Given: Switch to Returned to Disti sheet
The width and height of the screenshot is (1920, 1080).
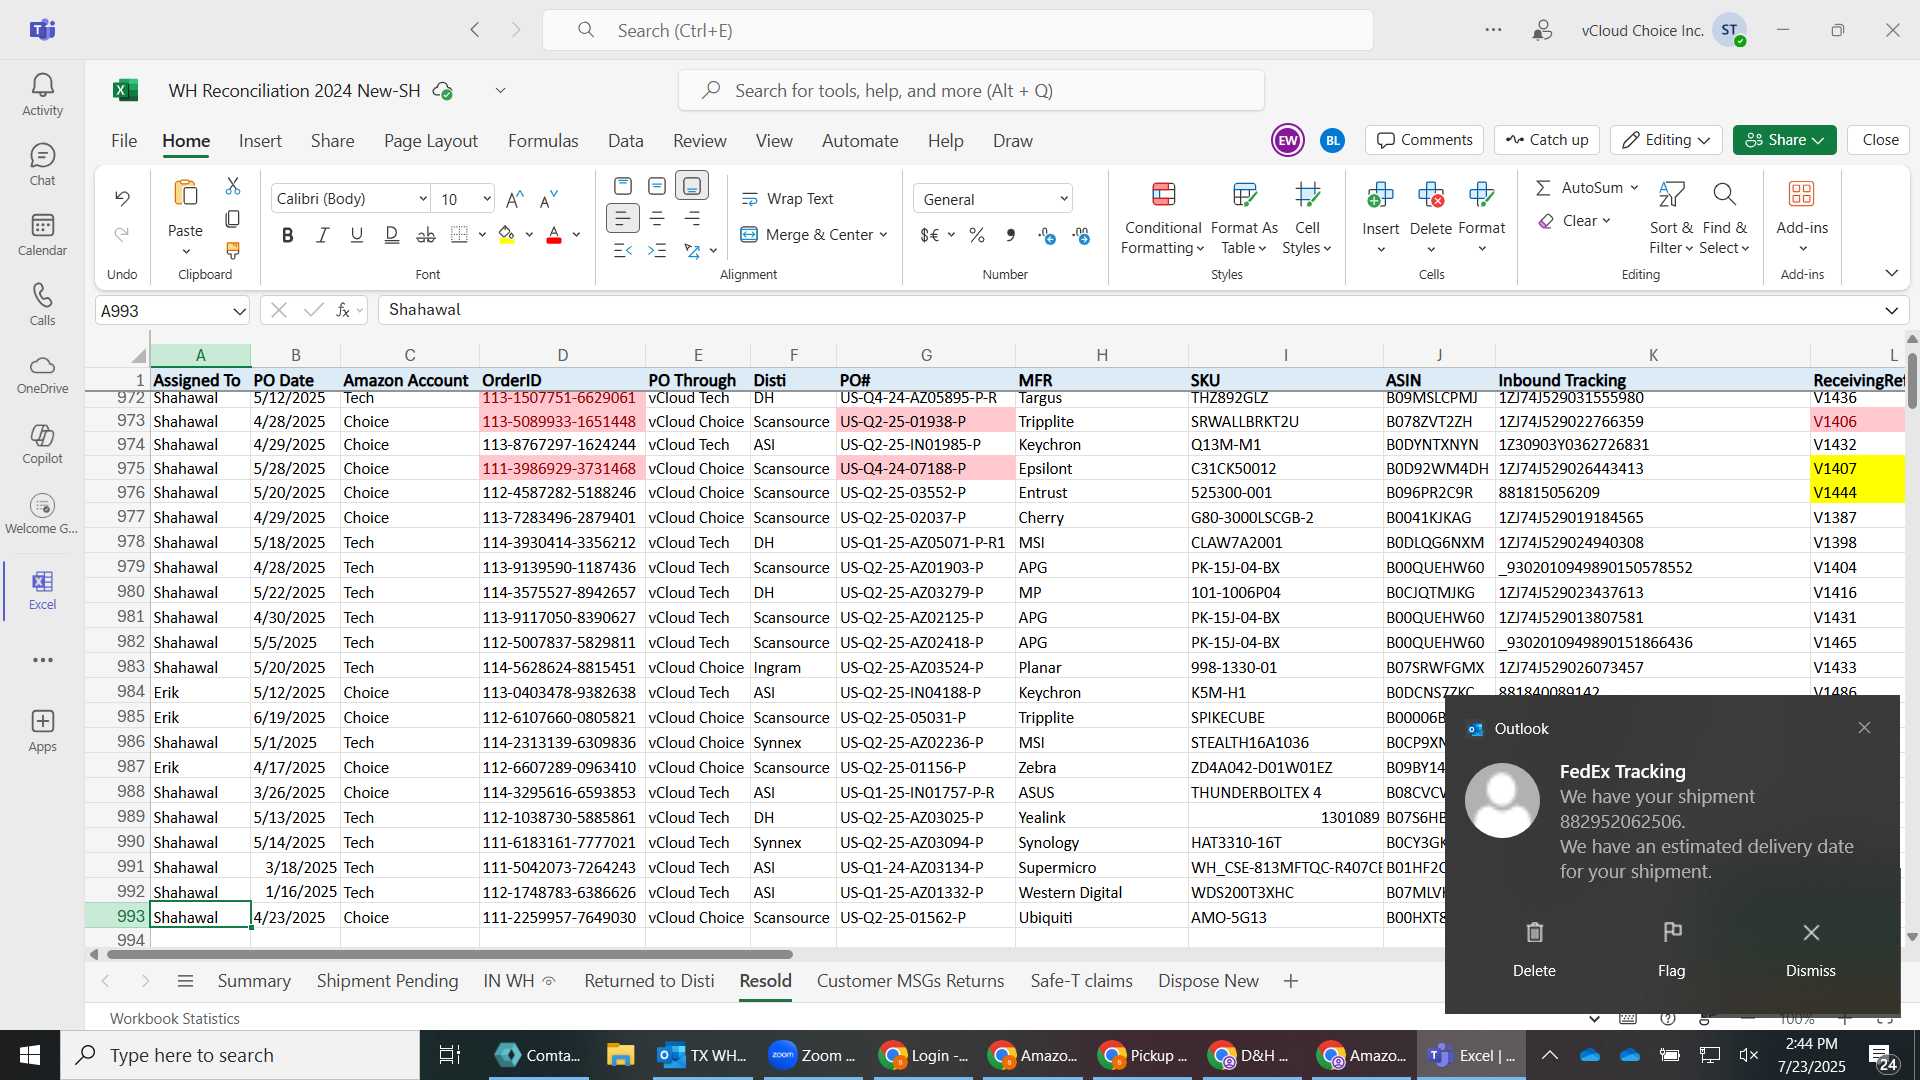Looking at the screenshot, I should [x=649, y=981].
